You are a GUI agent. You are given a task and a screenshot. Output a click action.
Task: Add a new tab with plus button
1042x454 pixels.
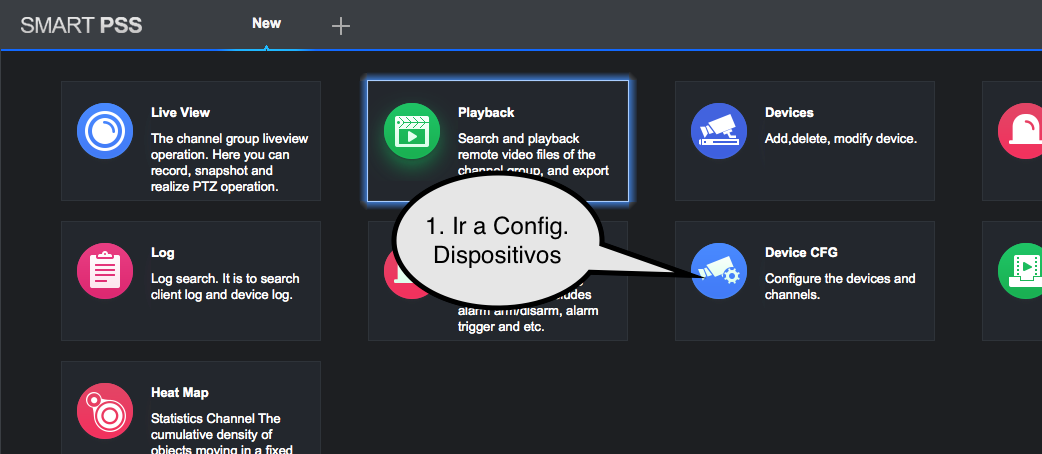click(x=341, y=27)
